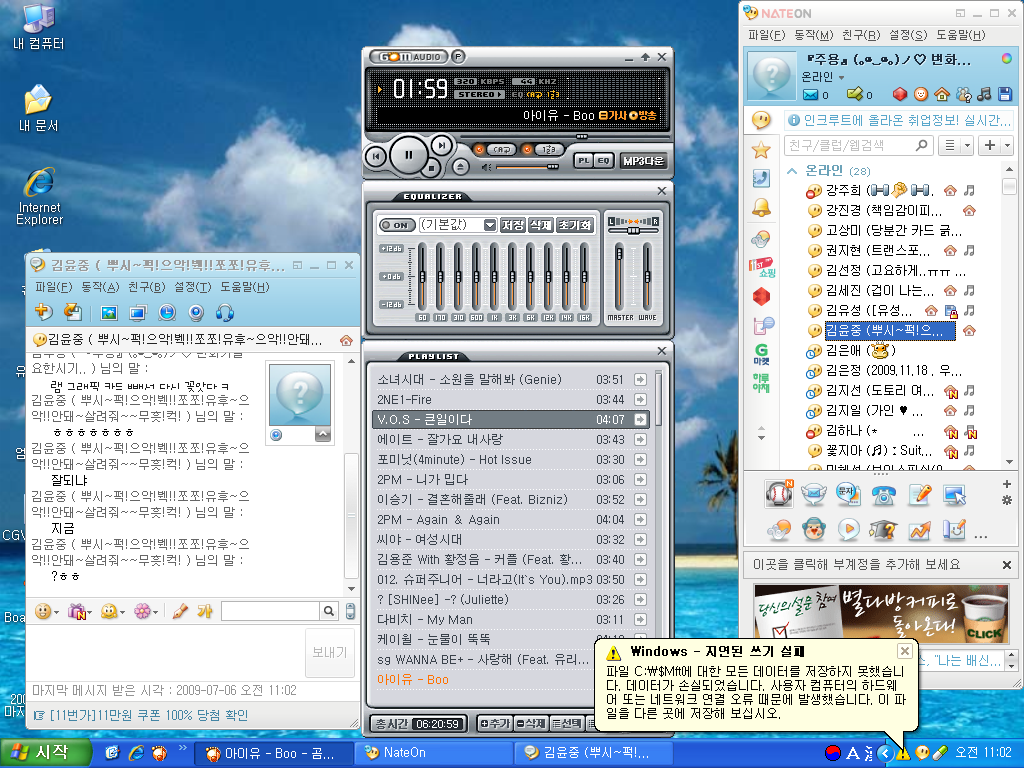Viewport: 1024px width, 768px height.
Task: Skip to the next track
Action: [x=440, y=146]
